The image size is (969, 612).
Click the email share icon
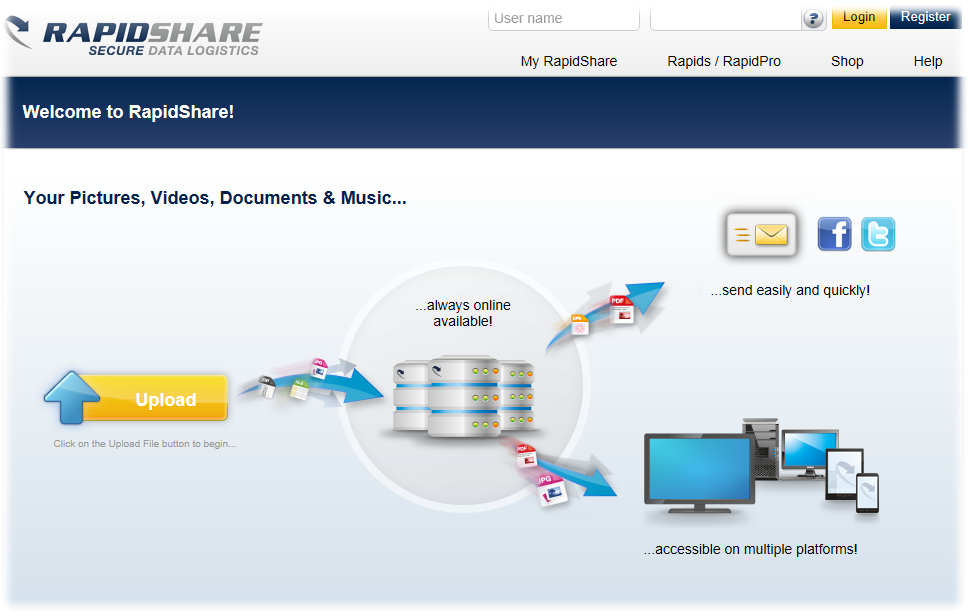[761, 234]
